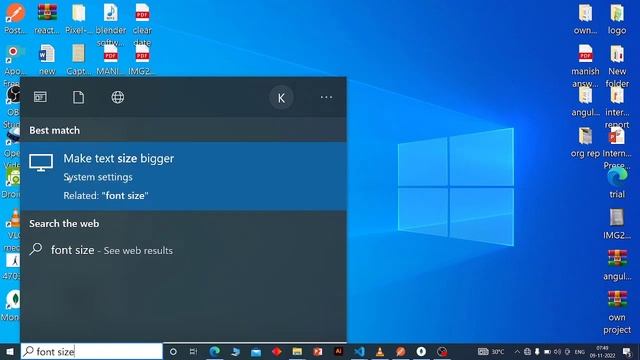The width and height of the screenshot is (640, 360).
Task: Open Task View on the taskbar
Action: (x=193, y=351)
